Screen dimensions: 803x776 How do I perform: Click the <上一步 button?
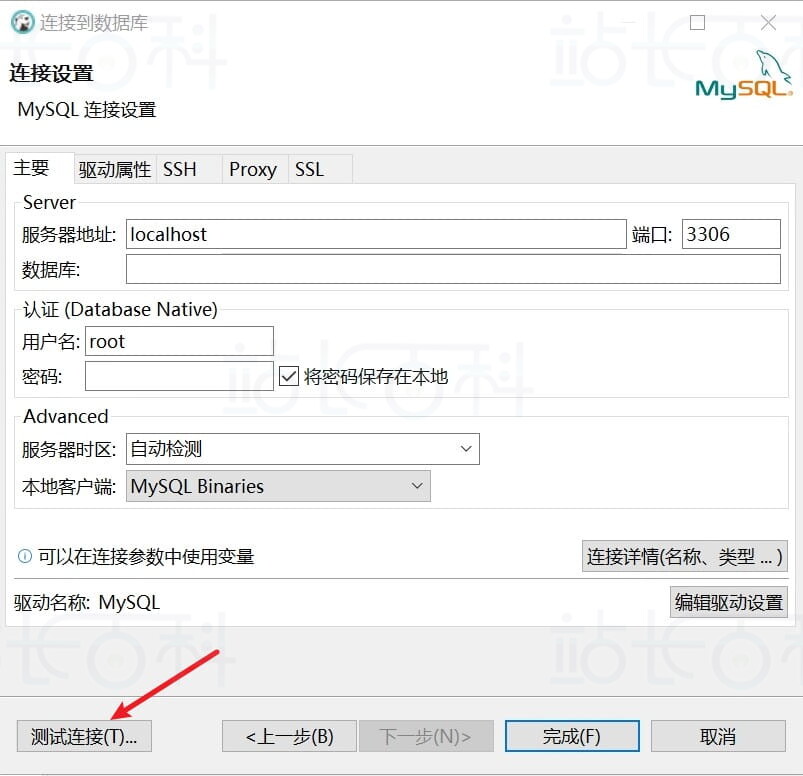coord(288,735)
